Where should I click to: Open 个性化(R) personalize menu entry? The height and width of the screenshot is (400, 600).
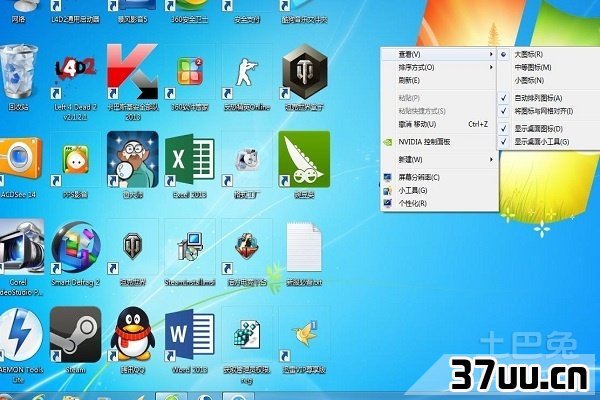[x=439, y=203]
